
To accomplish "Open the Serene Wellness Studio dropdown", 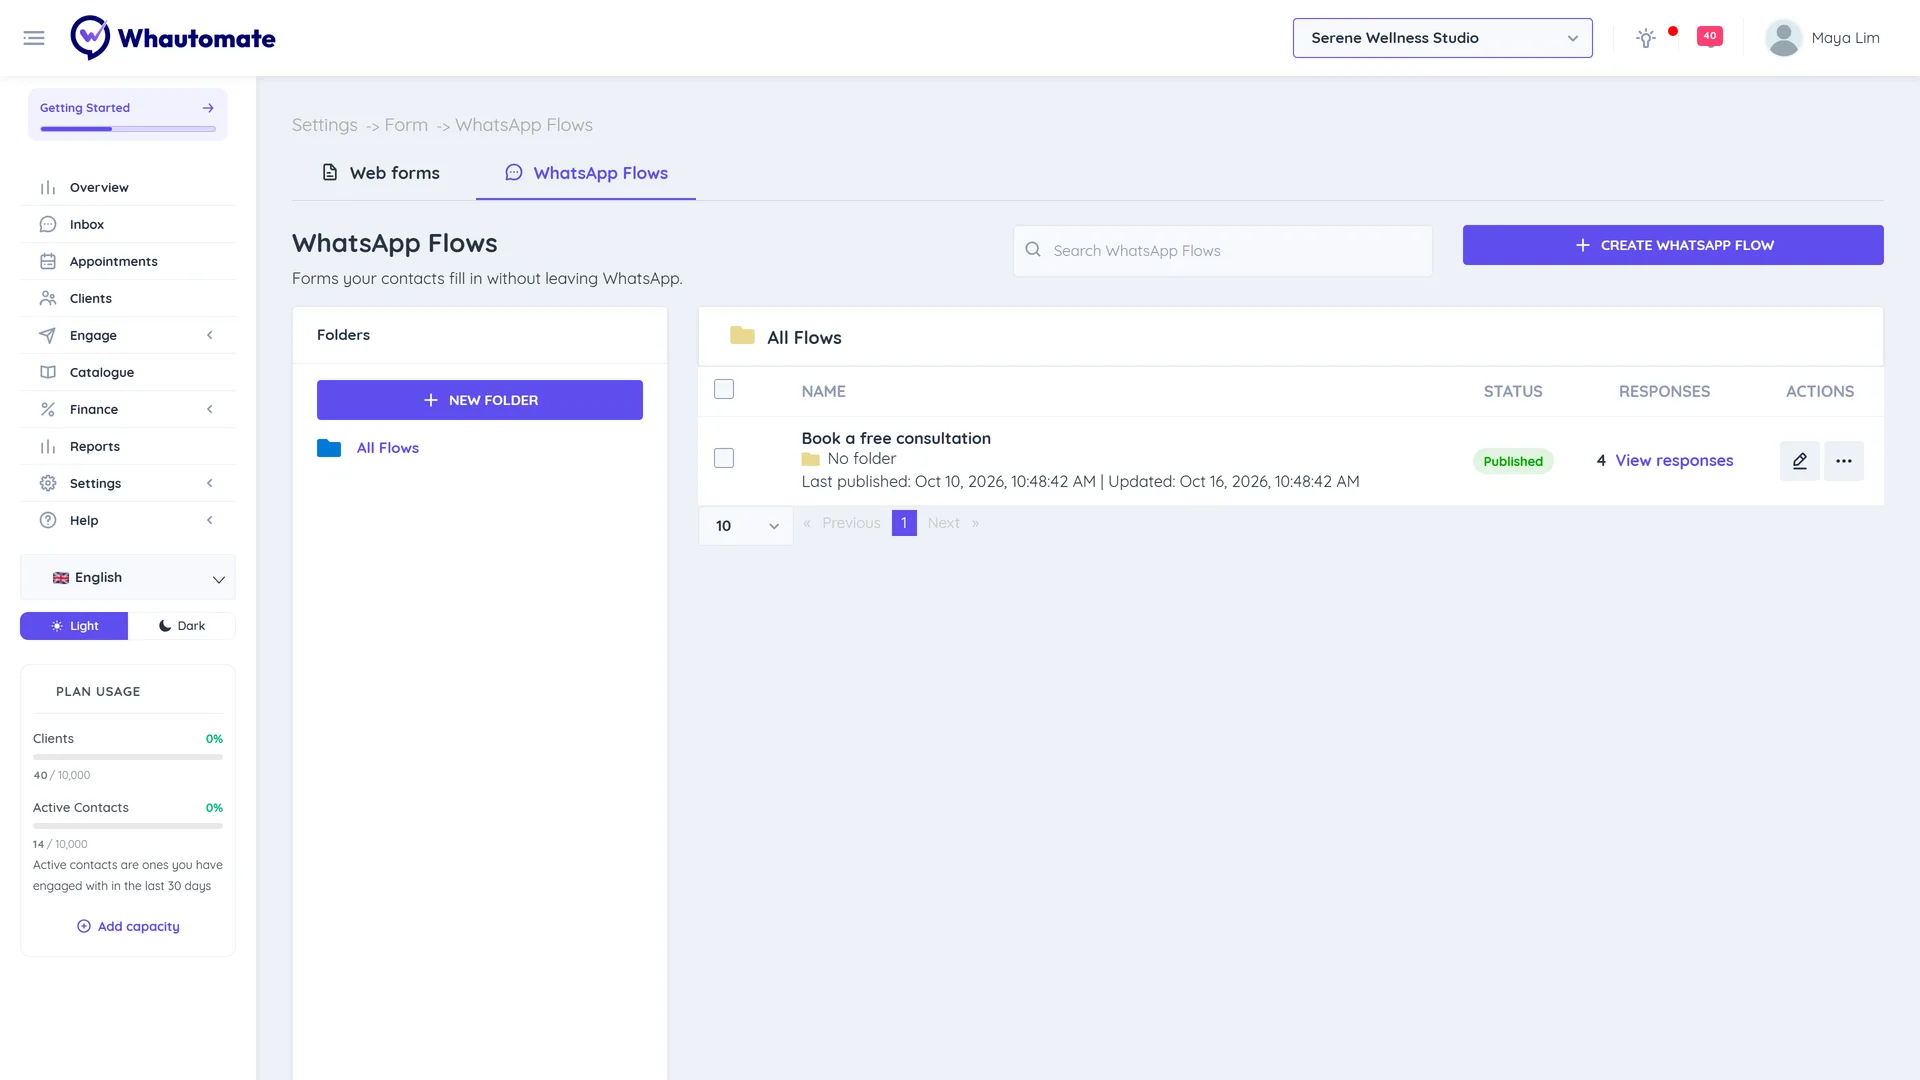I will tap(1442, 38).
